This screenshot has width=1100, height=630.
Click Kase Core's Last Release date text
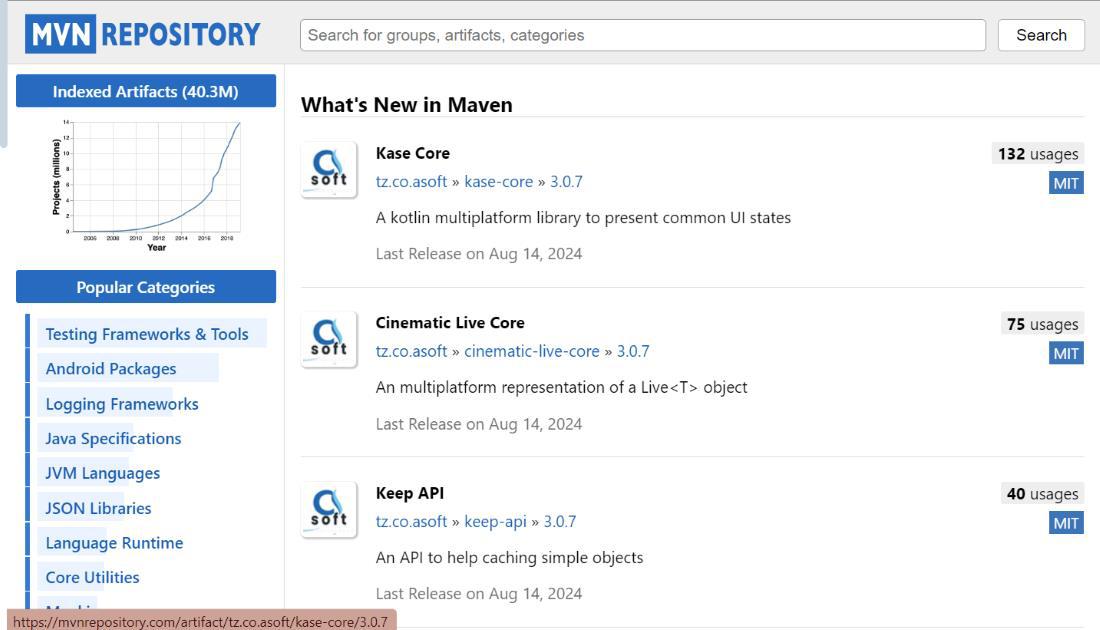[478, 254]
